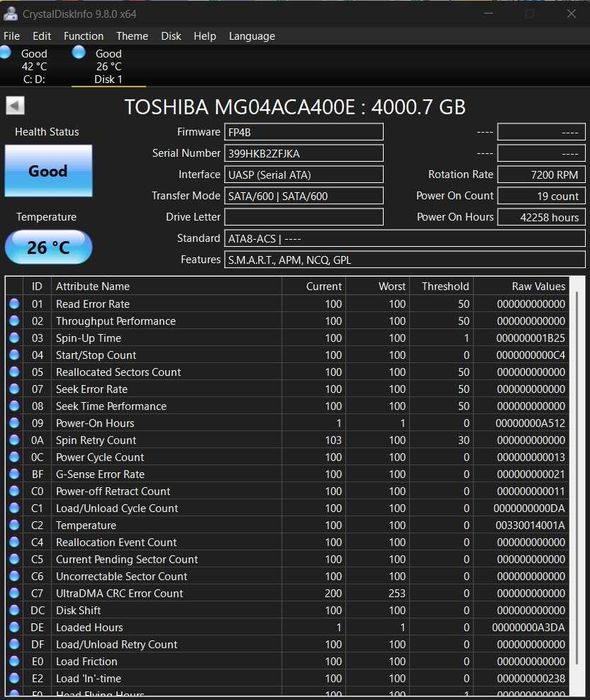Click the Worst column header
The image size is (590, 700).
tap(378, 286)
